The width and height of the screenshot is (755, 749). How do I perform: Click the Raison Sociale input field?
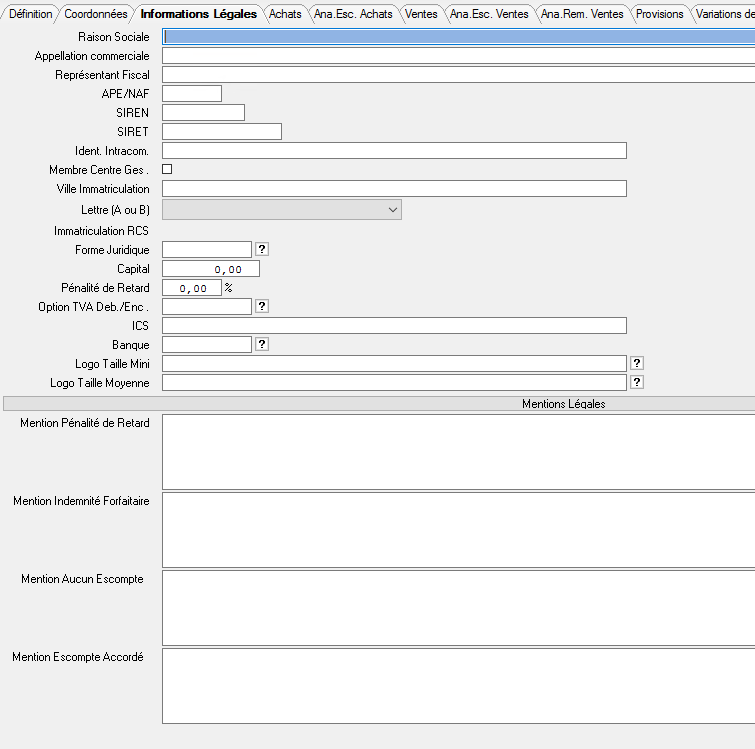tap(458, 37)
